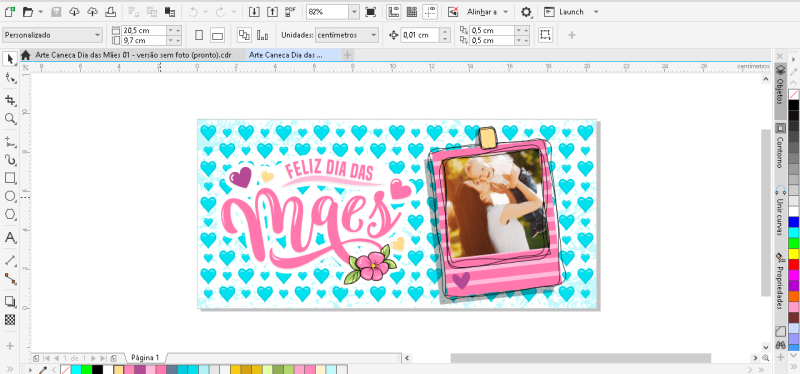The image size is (800, 374).
Task: Select the Shape tool
Action: pyautogui.click(x=10, y=78)
